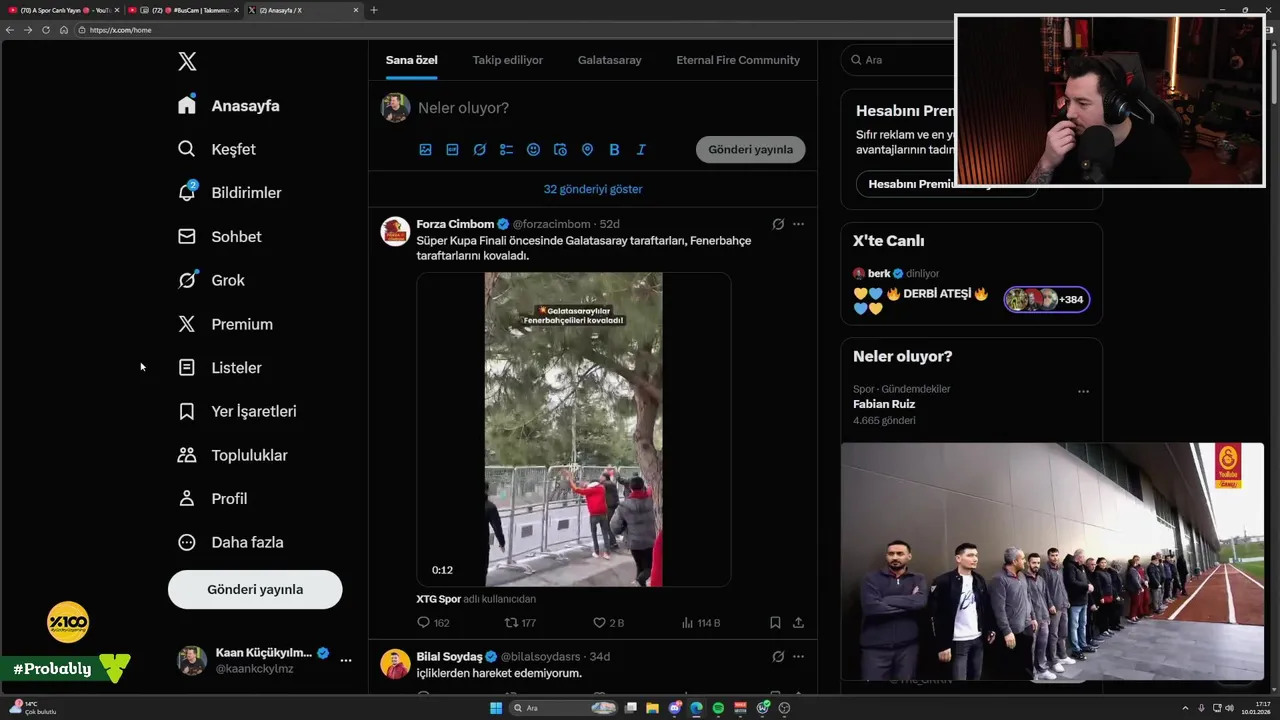Open account menu dots beside Kaan Küçükyılmaz

(346, 660)
